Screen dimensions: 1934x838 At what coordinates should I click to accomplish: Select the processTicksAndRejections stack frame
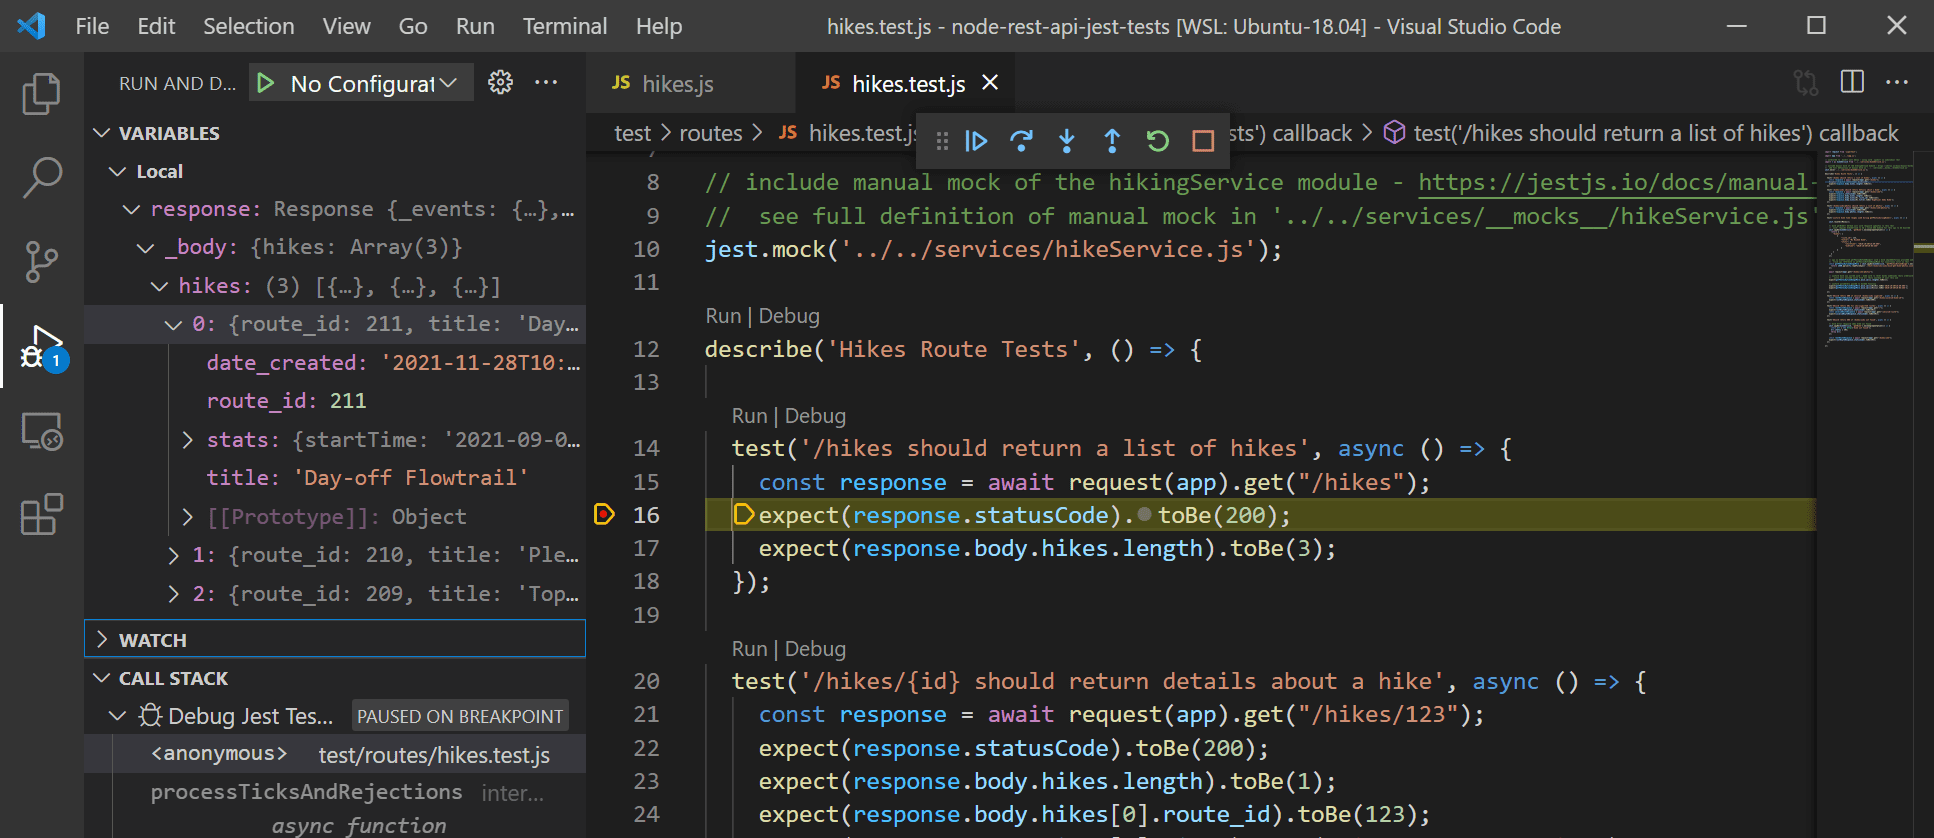[335, 793]
